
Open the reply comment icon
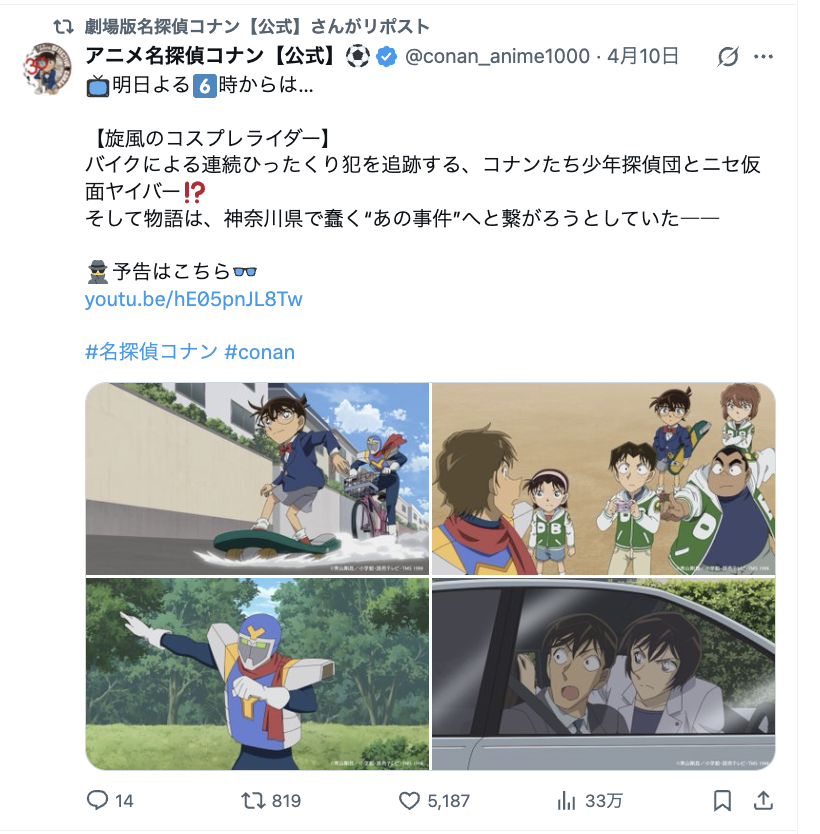point(97,800)
